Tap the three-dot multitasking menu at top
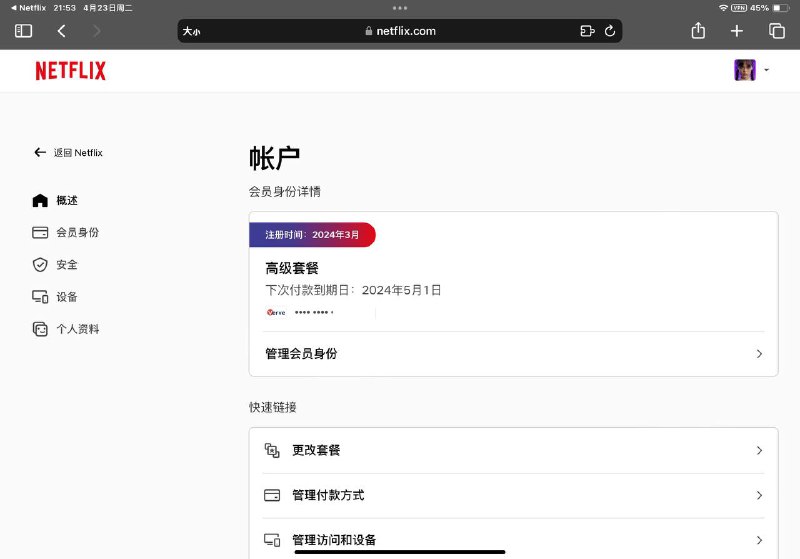The width and height of the screenshot is (800, 559). (x=400, y=8)
